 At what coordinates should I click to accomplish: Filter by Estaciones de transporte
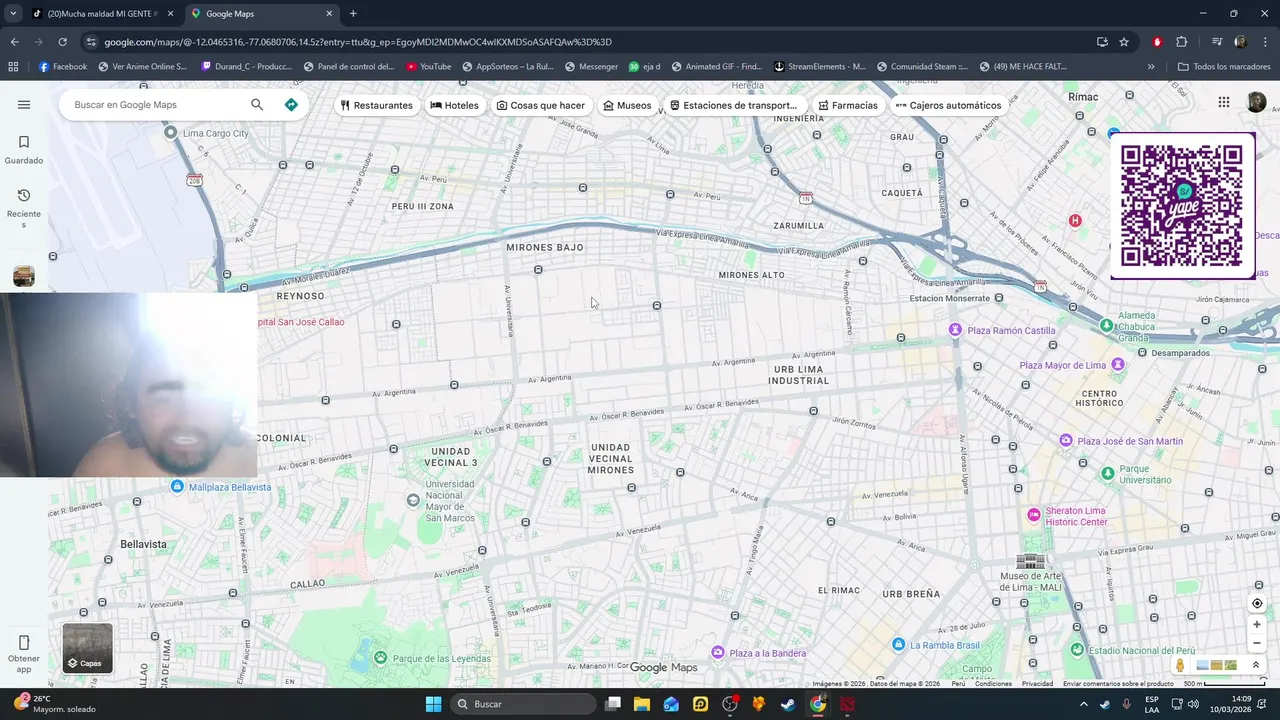click(733, 105)
